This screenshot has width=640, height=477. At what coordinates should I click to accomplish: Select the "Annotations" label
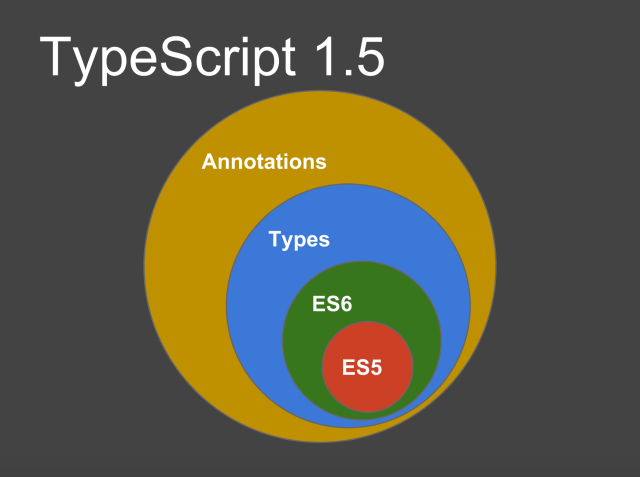pyautogui.click(x=264, y=162)
